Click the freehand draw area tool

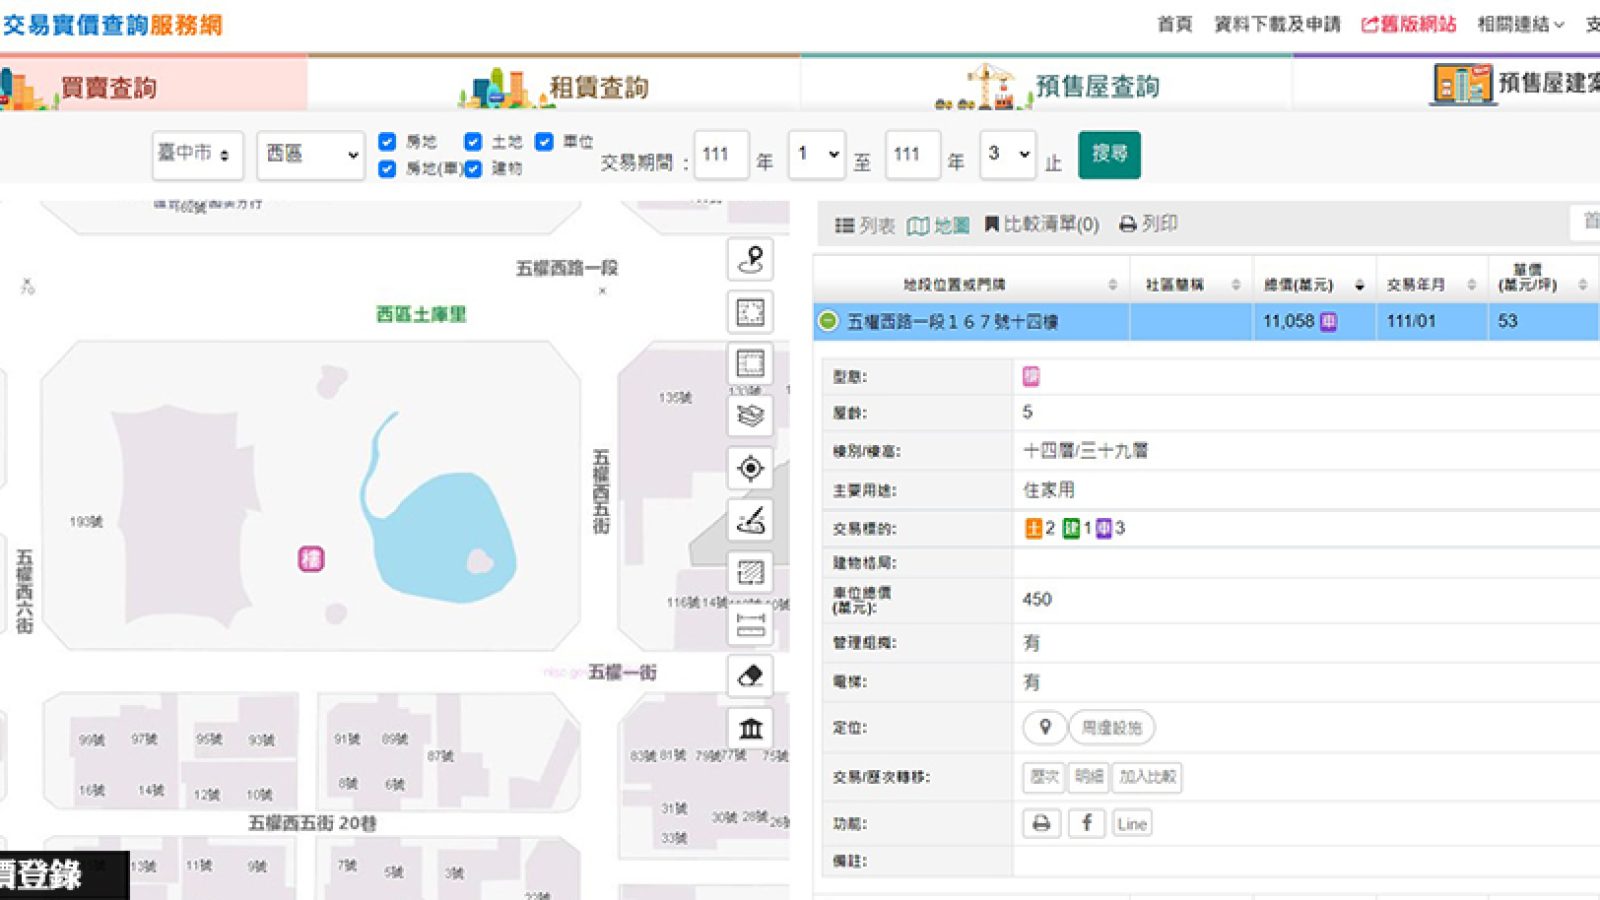pyautogui.click(x=750, y=520)
